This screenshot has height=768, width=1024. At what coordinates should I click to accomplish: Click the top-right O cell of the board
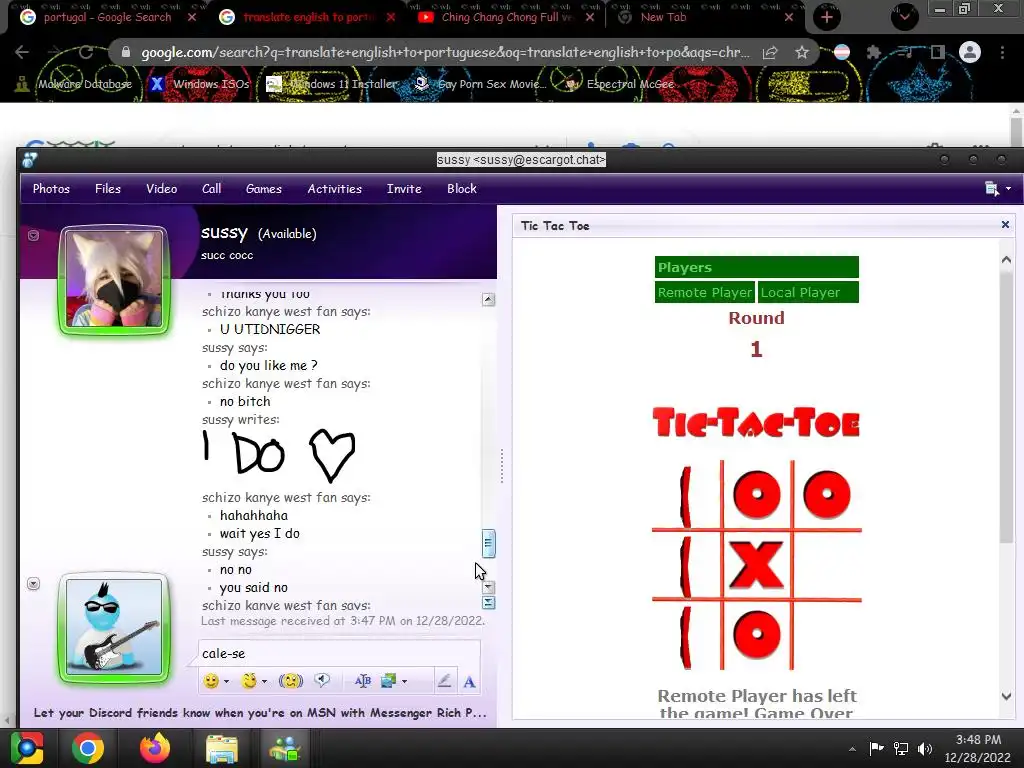[x=827, y=494]
